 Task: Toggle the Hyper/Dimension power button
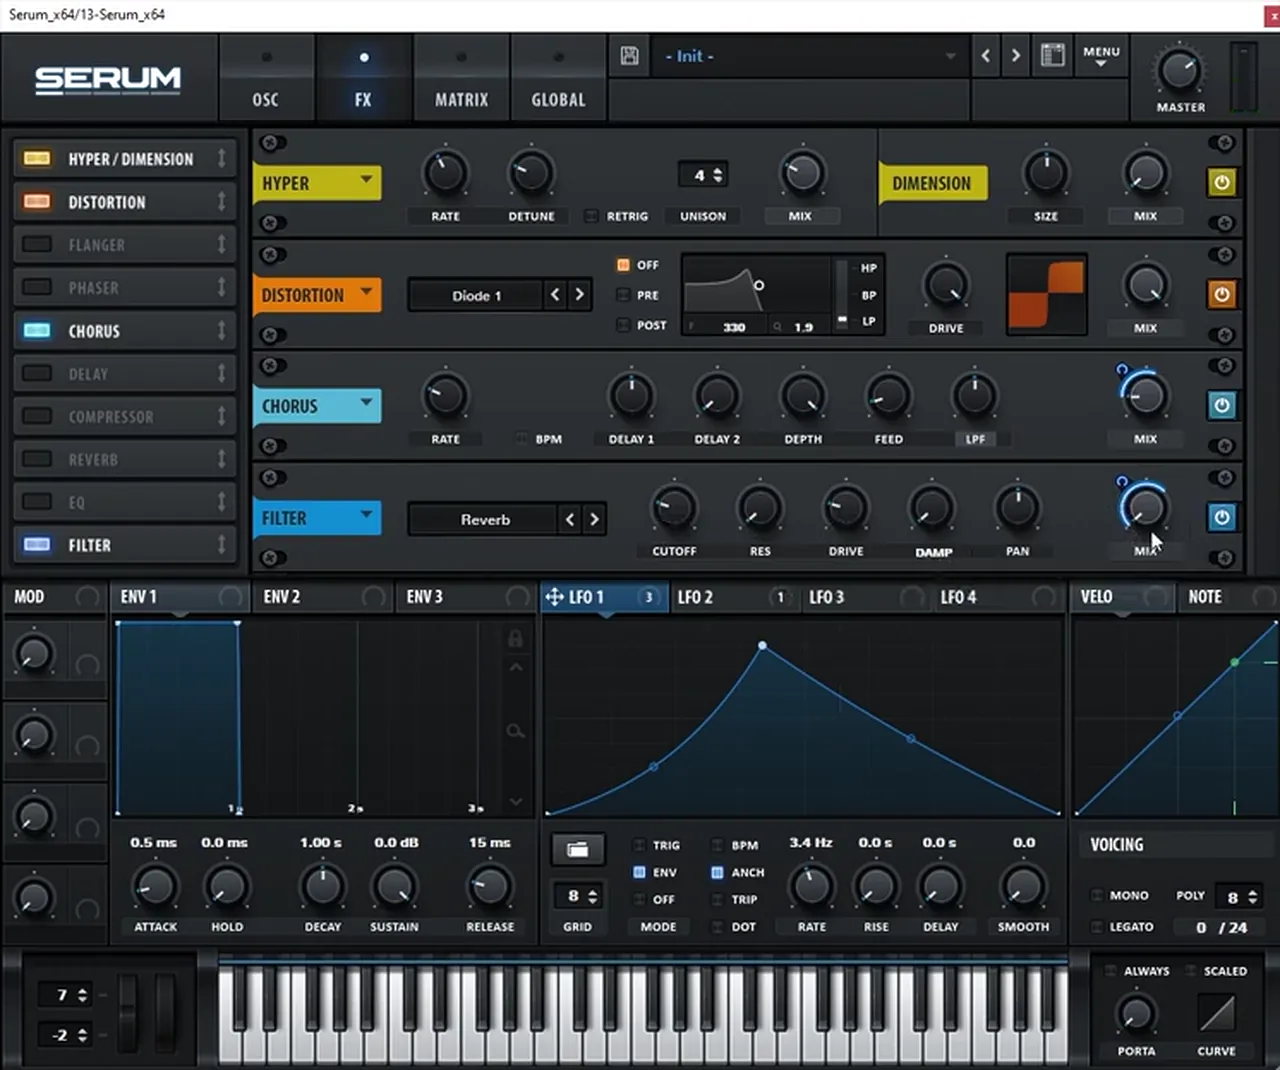tap(1222, 183)
